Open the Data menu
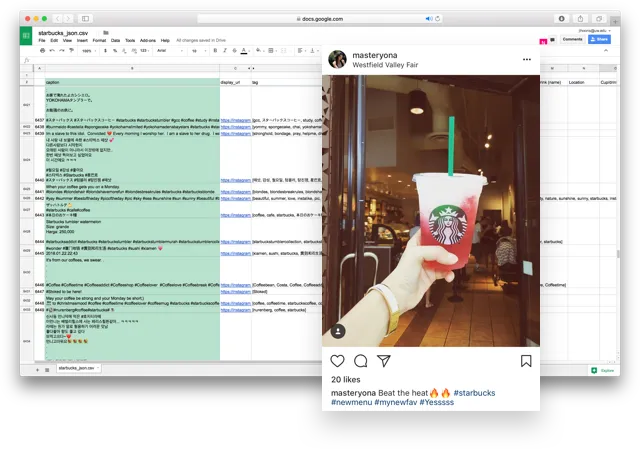Screen dimensions: 640x449 [x=116, y=40]
